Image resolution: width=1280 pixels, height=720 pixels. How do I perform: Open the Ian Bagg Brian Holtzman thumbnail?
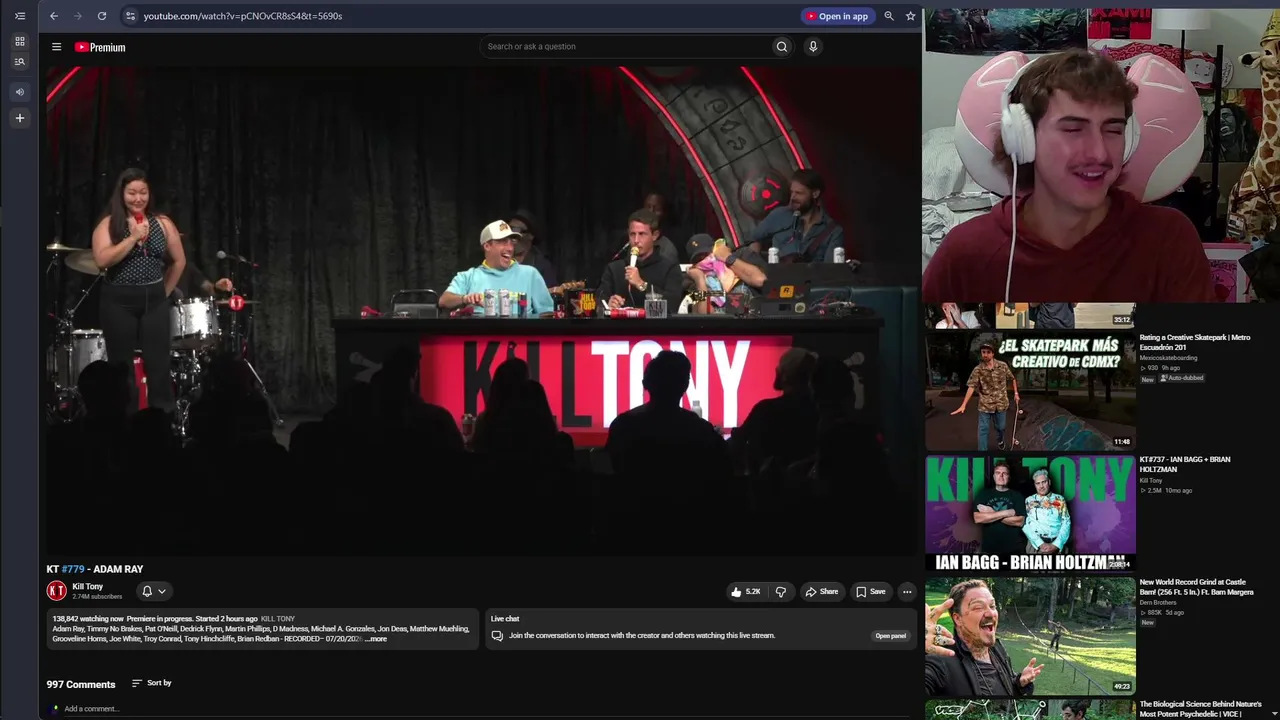(1030, 514)
